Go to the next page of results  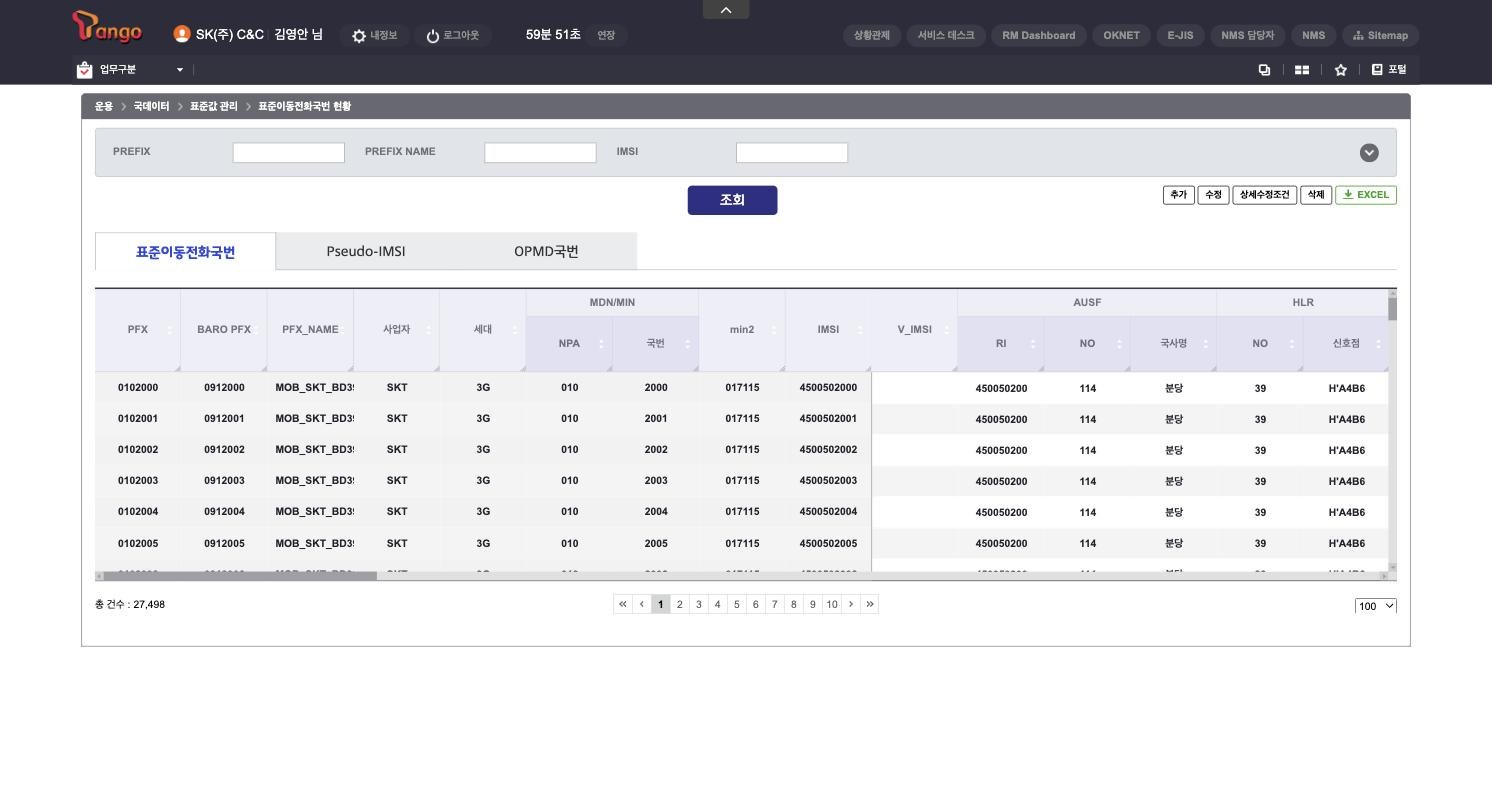tap(851, 604)
